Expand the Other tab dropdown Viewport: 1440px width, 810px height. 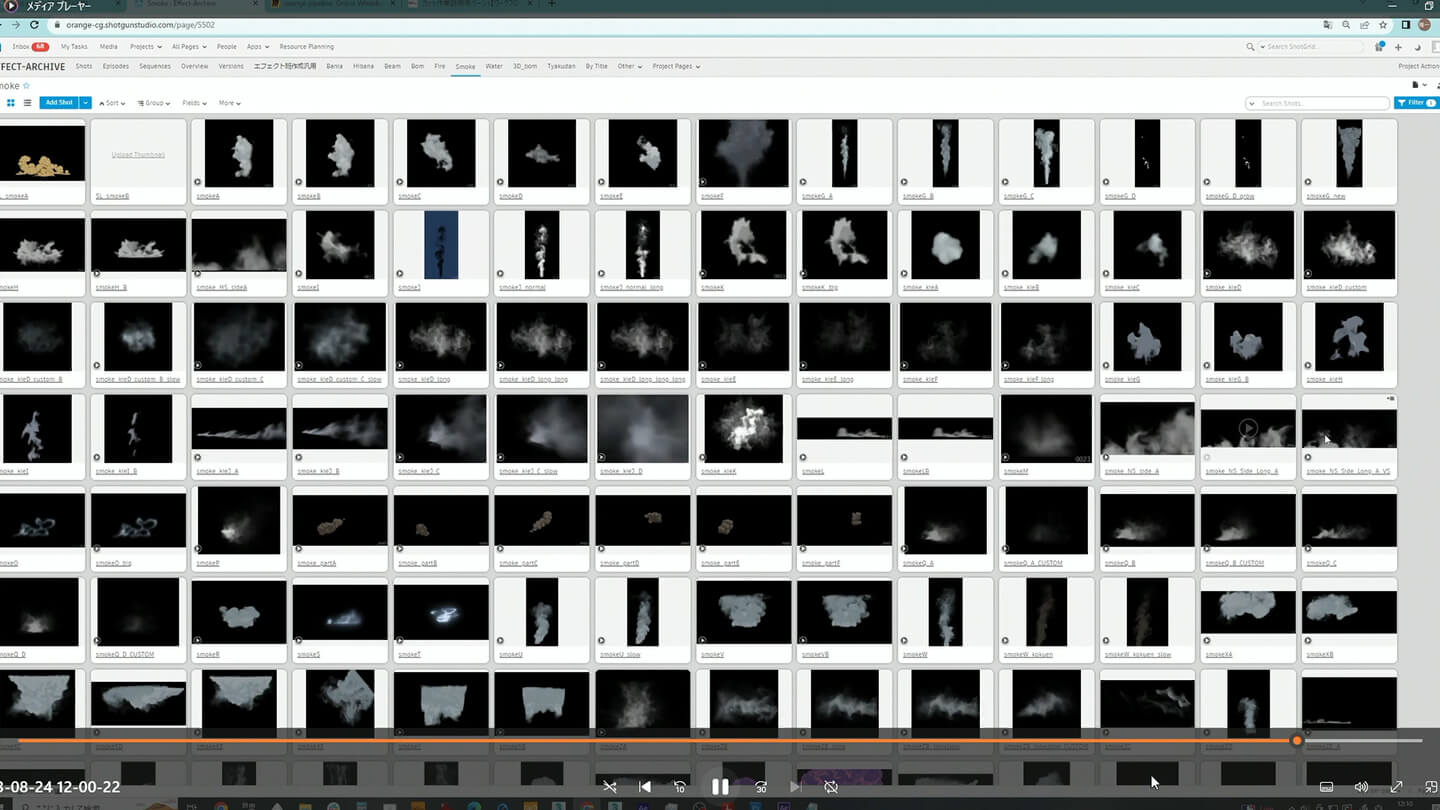pyautogui.click(x=629, y=66)
